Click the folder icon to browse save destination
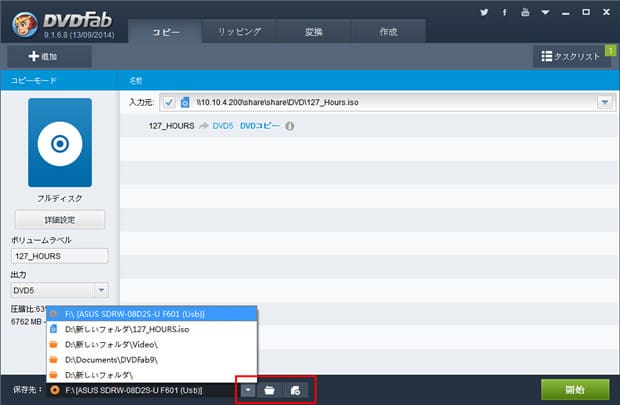 [269, 390]
